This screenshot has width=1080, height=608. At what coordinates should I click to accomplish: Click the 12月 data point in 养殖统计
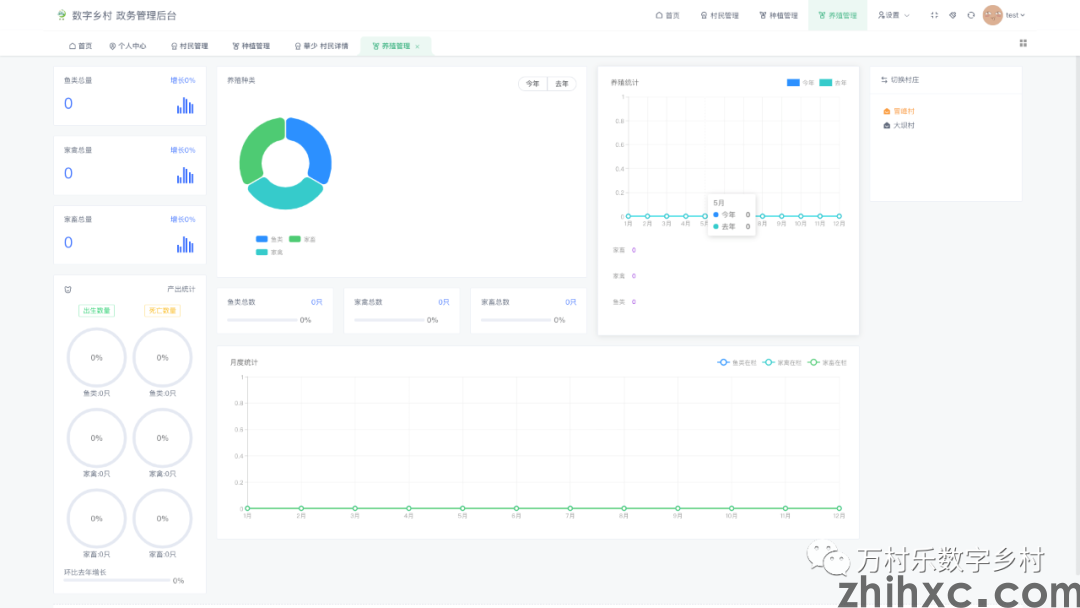[839, 216]
